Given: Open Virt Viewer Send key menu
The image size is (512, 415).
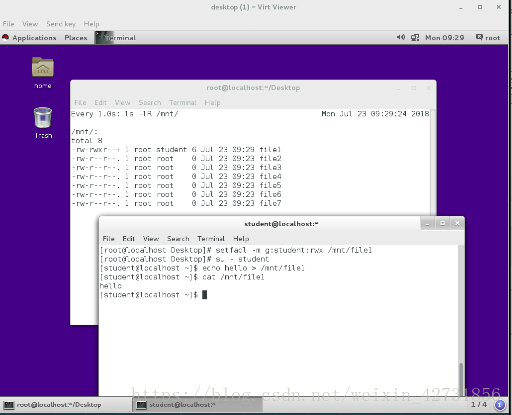Looking at the screenshot, I should point(61,24).
